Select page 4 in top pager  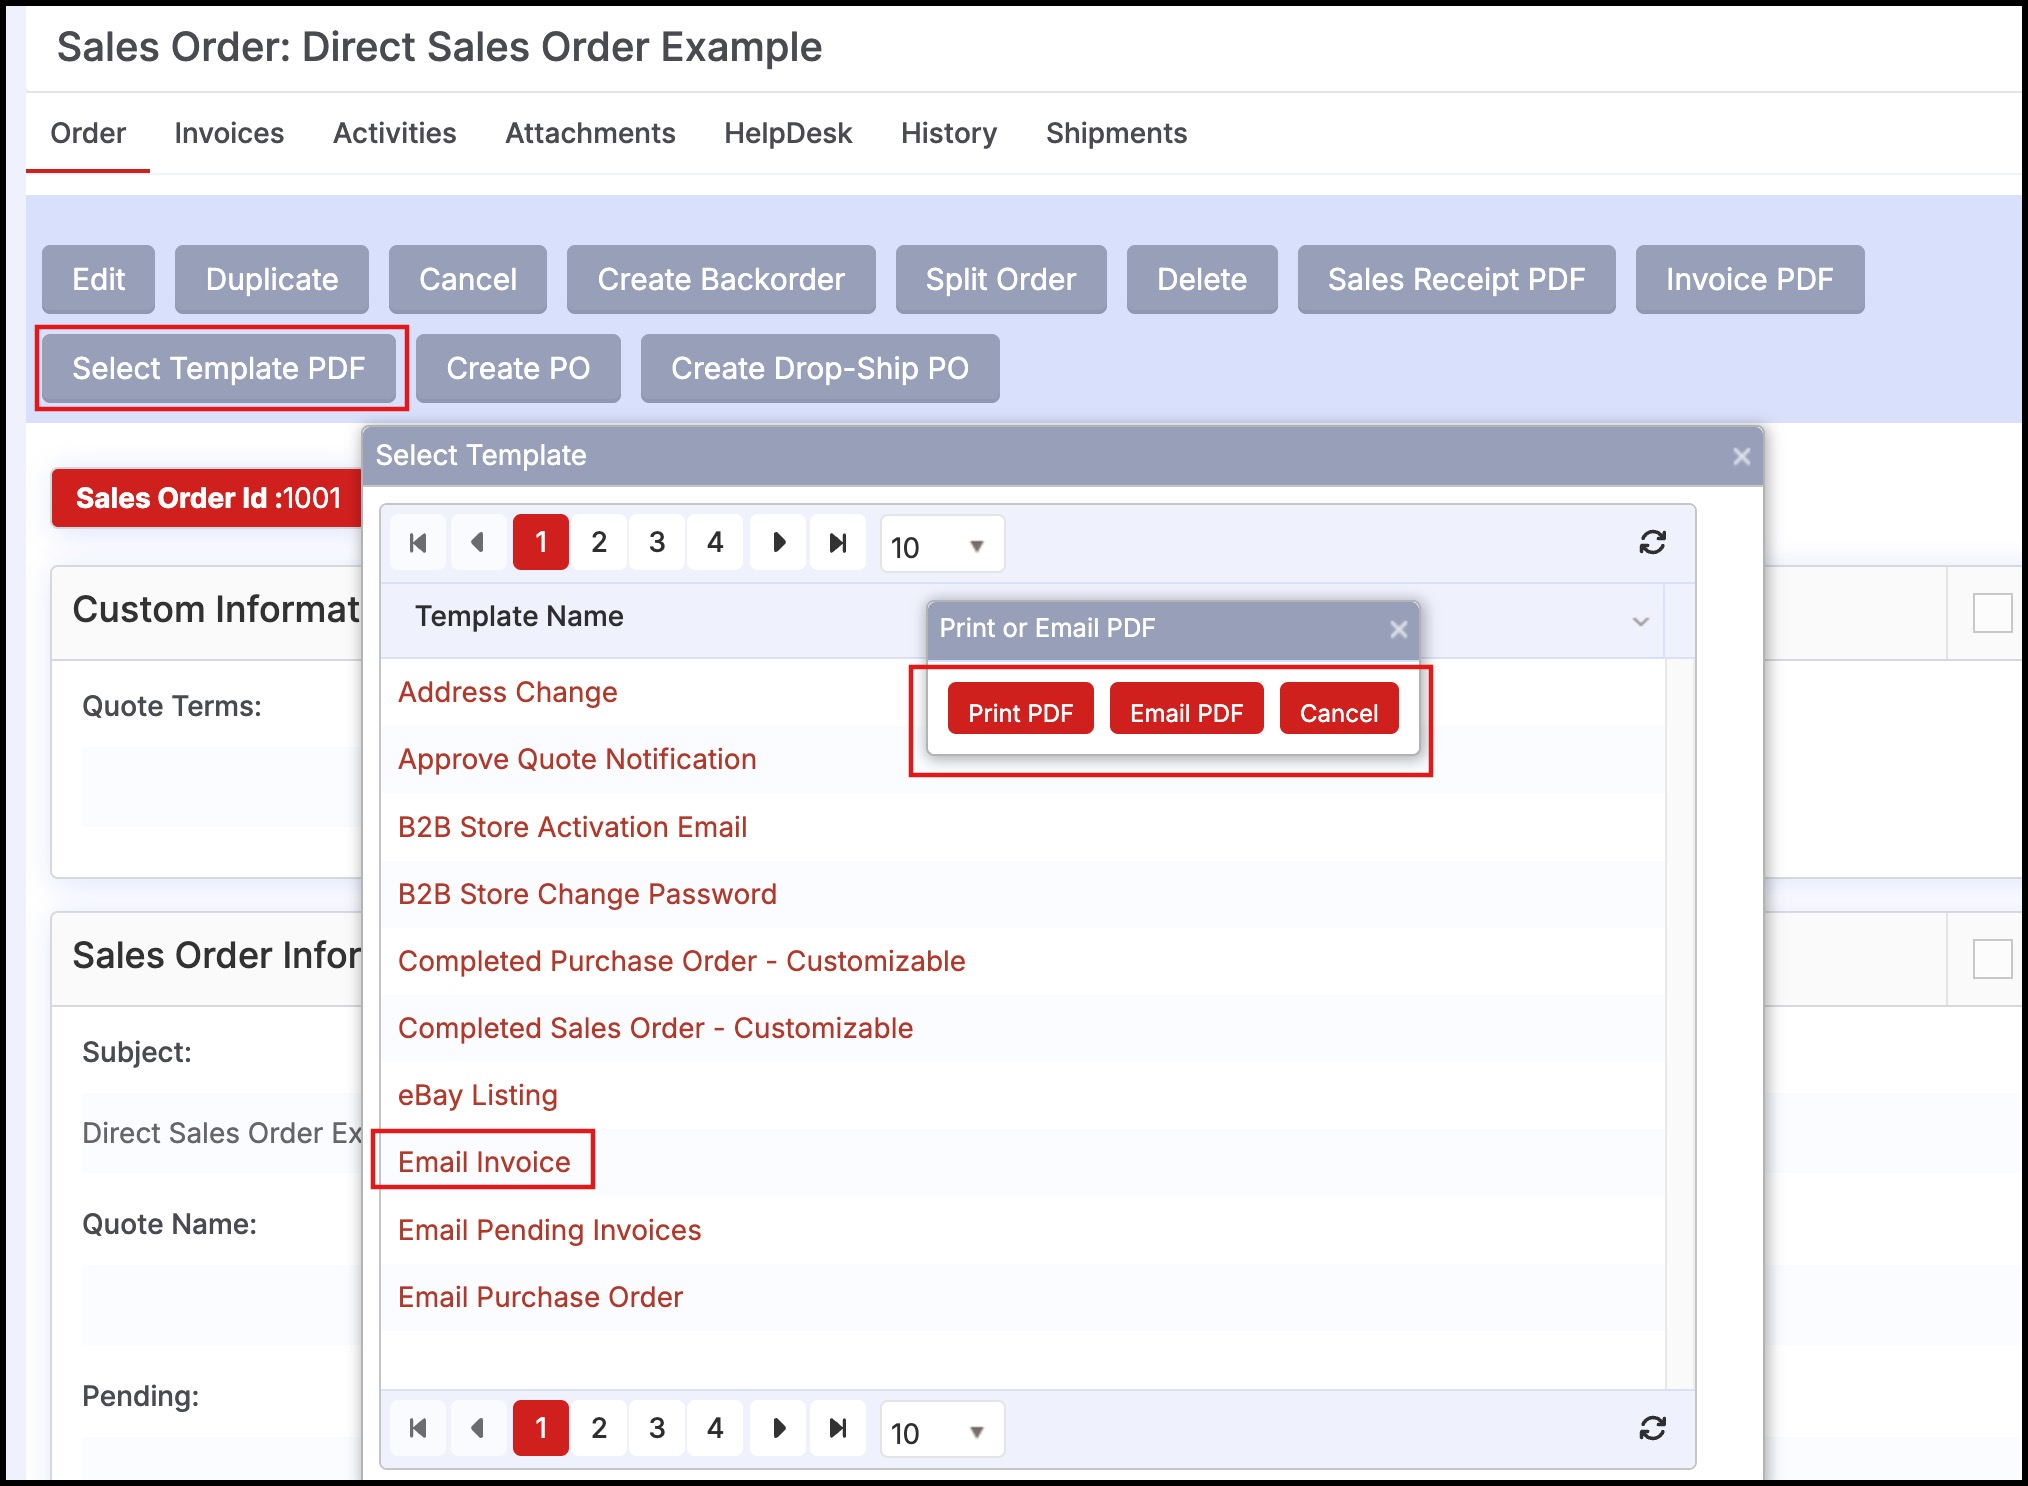[714, 542]
